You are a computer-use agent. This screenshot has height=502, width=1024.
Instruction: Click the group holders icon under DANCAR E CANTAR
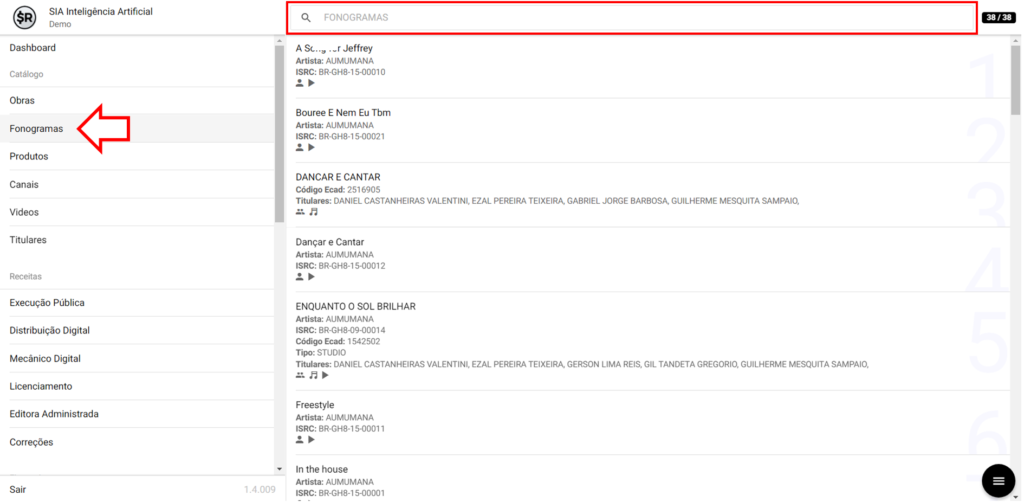click(x=300, y=212)
